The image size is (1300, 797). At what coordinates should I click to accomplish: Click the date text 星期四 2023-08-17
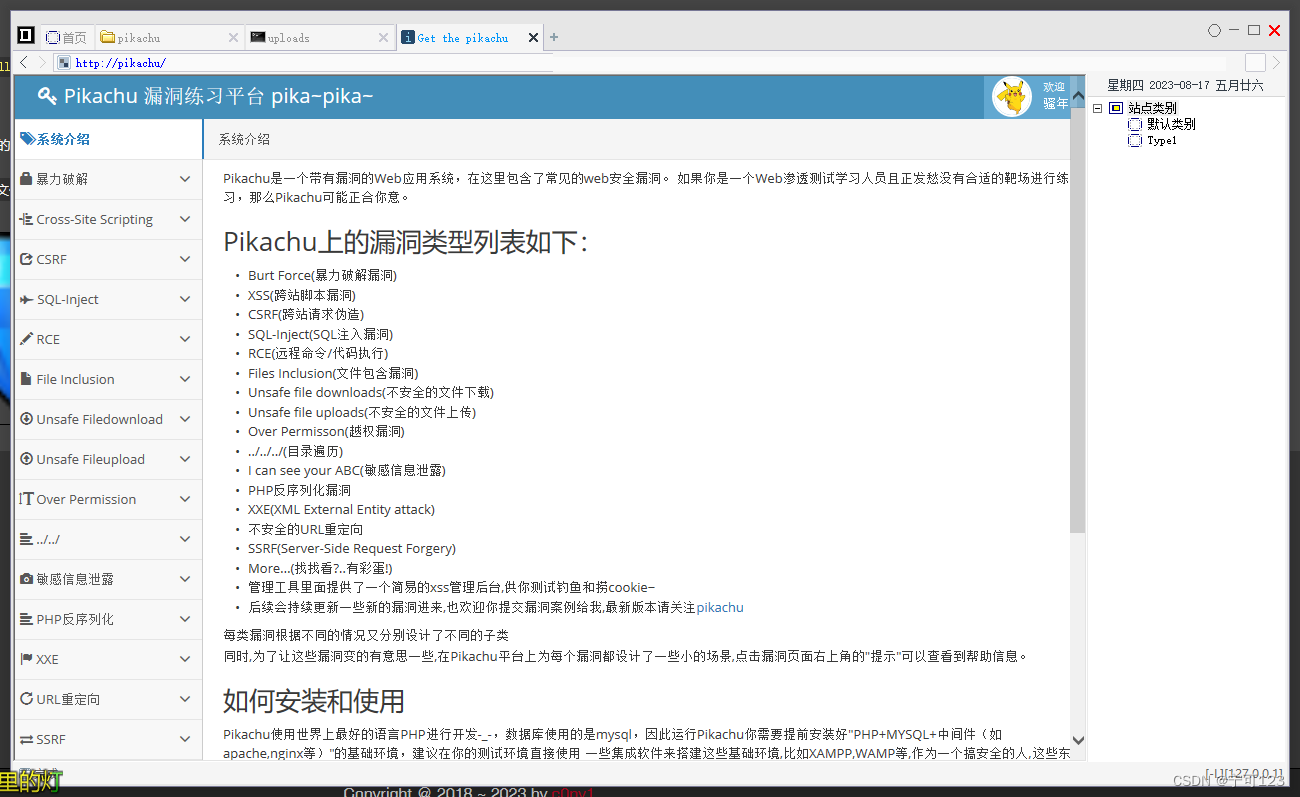click(x=1158, y=86)
